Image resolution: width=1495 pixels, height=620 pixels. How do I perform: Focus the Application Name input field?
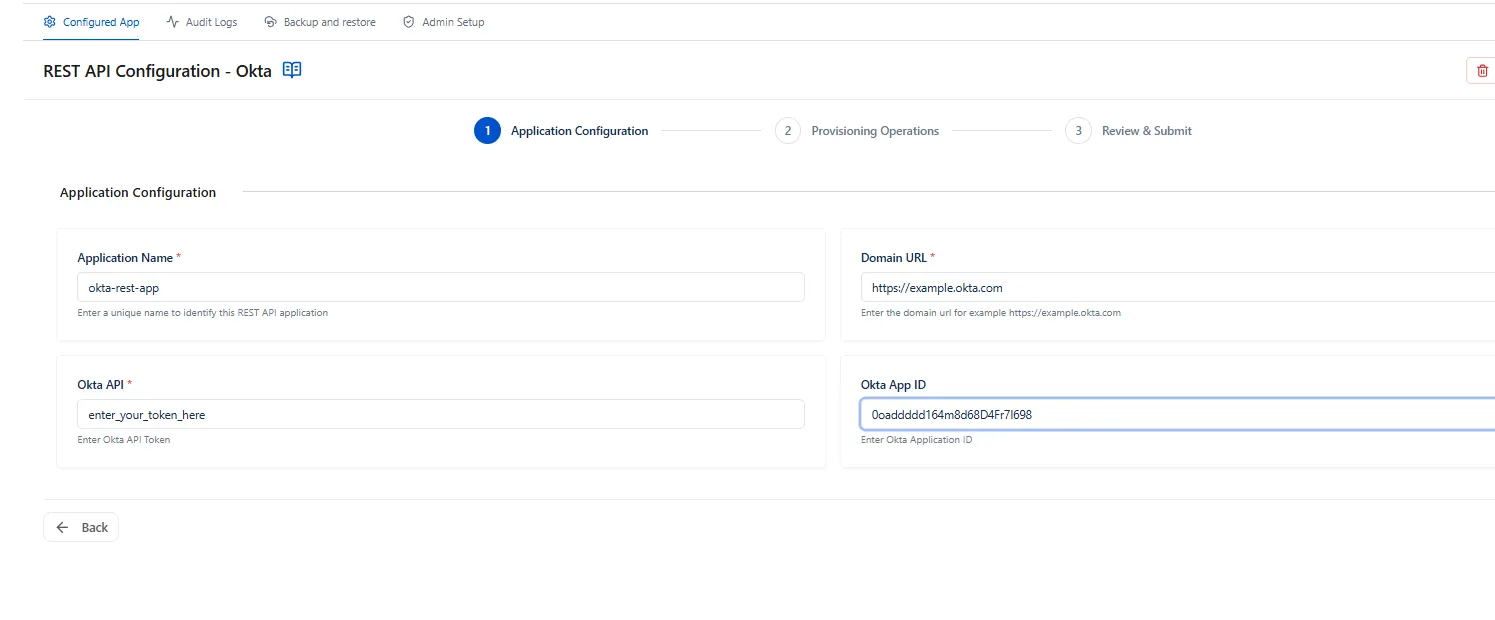(x=441, y=287)
